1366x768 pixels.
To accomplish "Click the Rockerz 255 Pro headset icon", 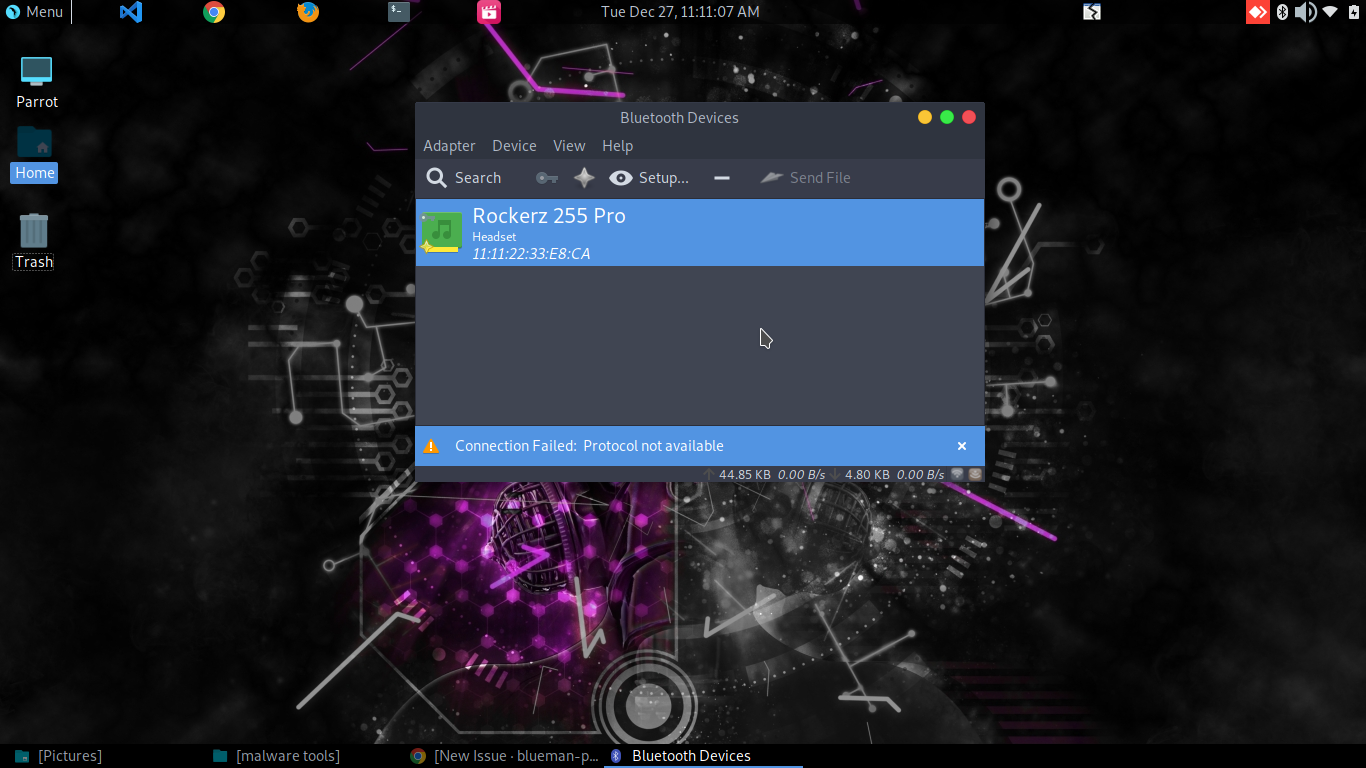I will tap(441, 232).
